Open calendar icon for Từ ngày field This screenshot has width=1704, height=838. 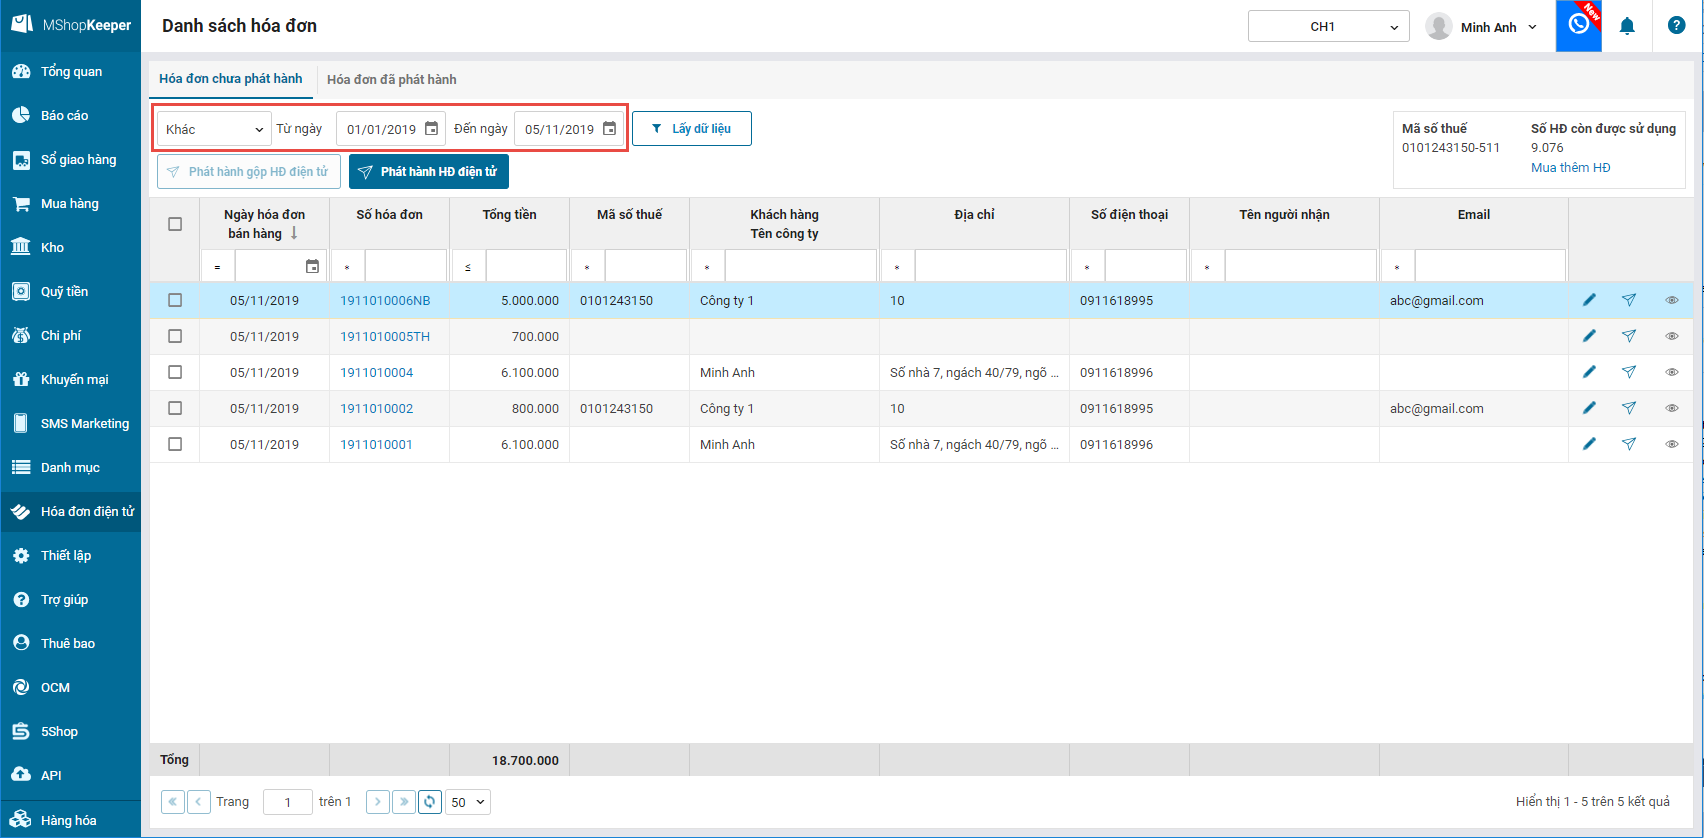[431, 129]
